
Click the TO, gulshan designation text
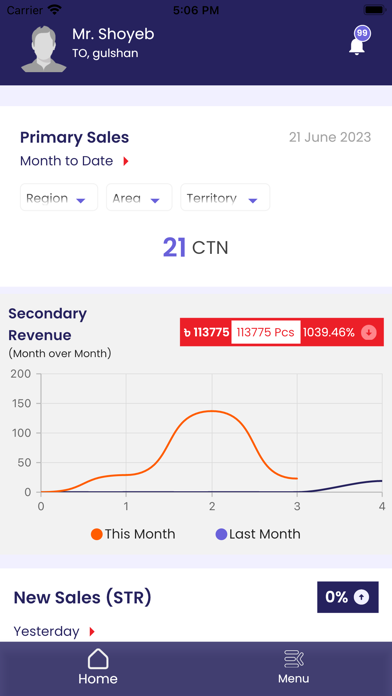click(x=105, y=53)
